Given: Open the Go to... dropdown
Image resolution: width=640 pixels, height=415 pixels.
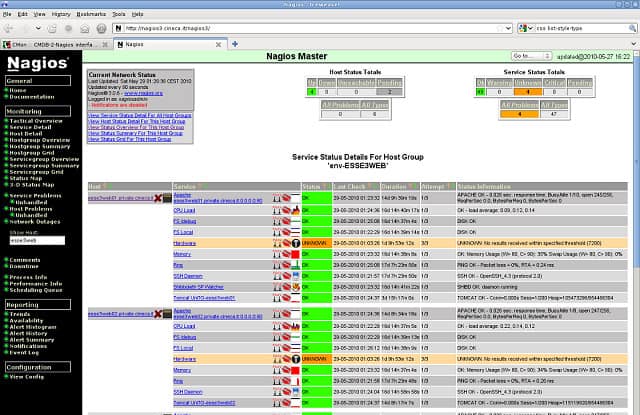Looking at the screenshot, I should coord(531,56).
